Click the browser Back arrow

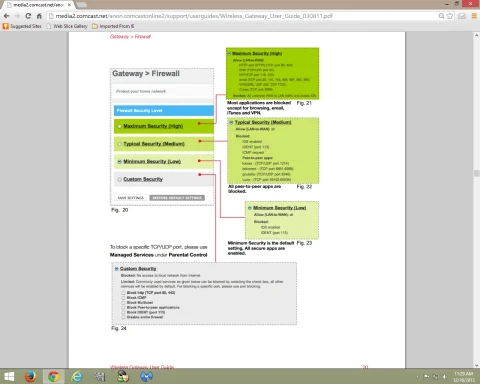coord(6,16)
